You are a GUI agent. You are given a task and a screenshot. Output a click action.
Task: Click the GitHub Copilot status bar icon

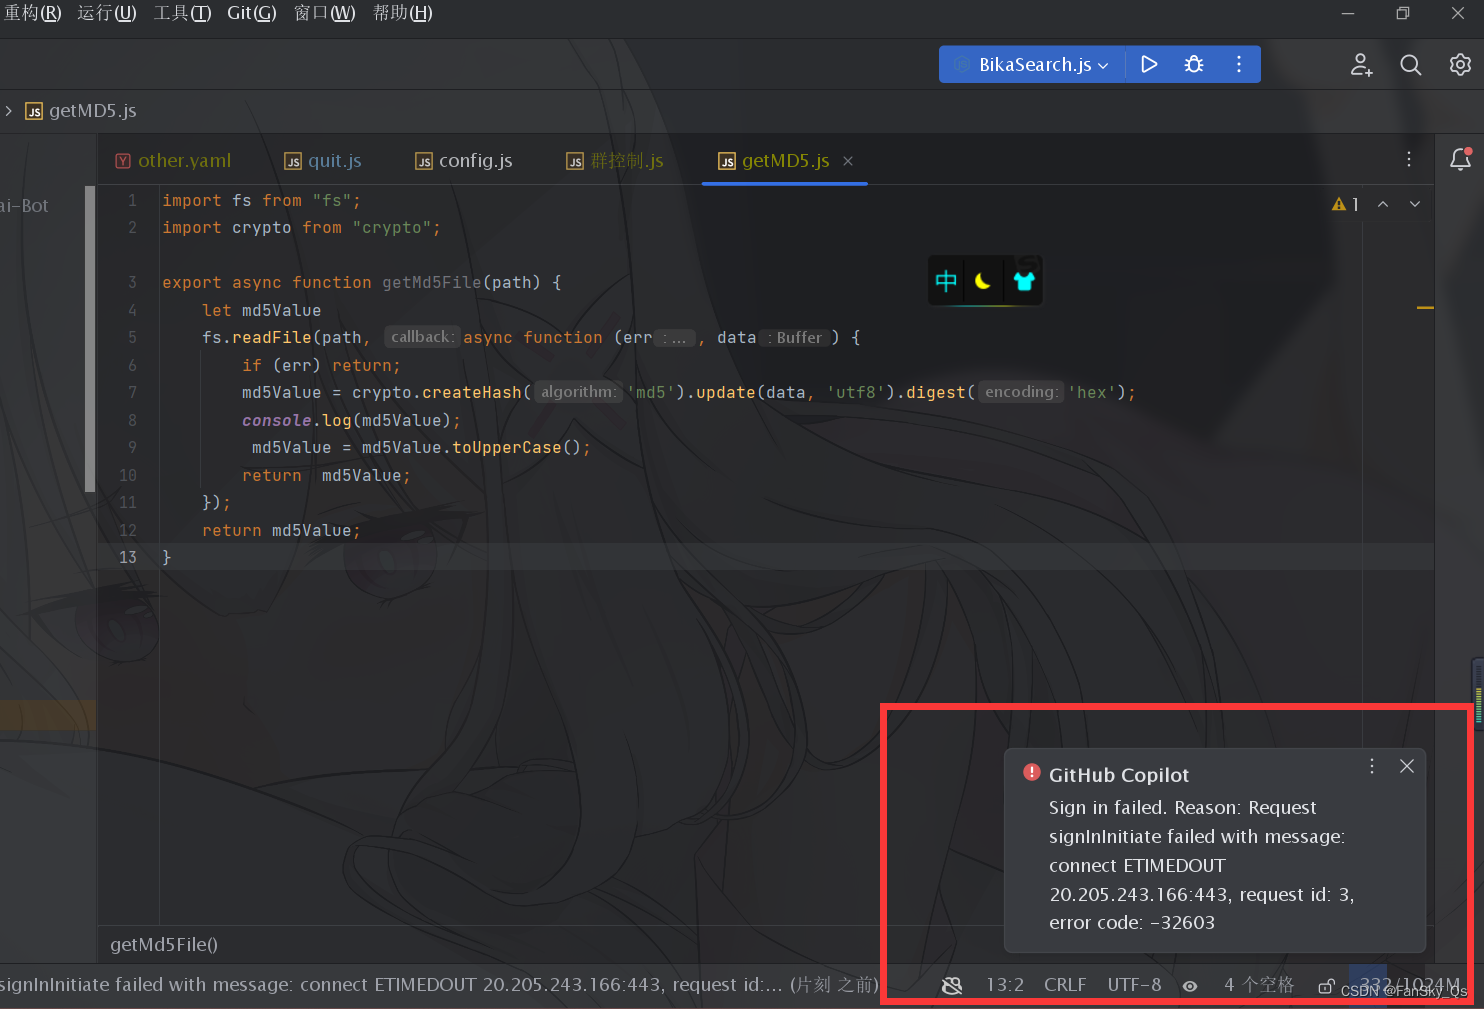pyautogui.click(x=952, y=985)
